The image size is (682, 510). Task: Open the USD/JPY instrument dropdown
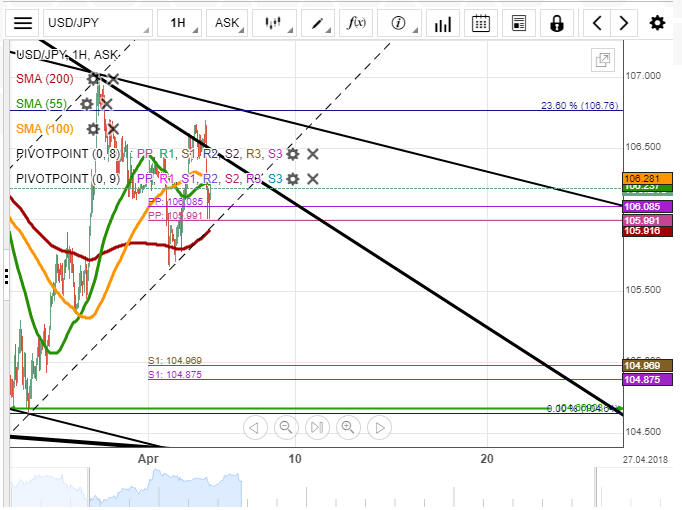tap(98, 23)
